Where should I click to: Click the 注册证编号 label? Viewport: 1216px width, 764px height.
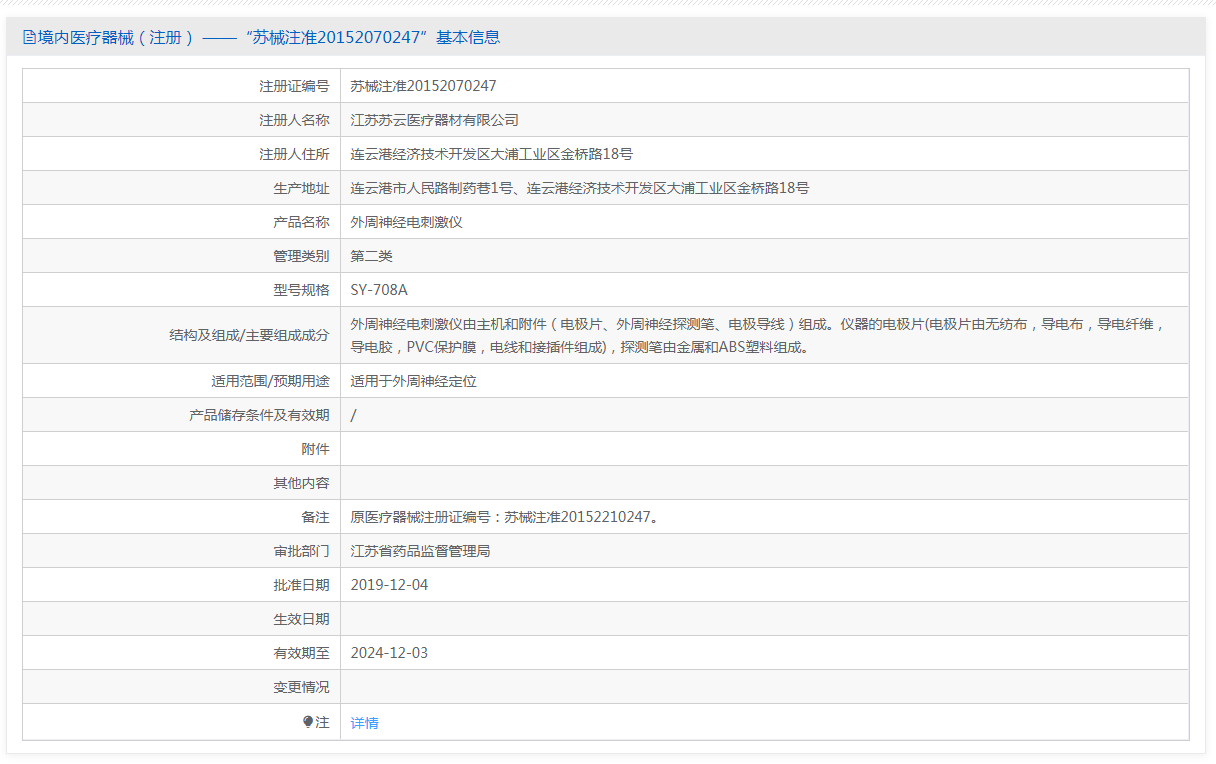pyautogui.click(x=294, y=86)
